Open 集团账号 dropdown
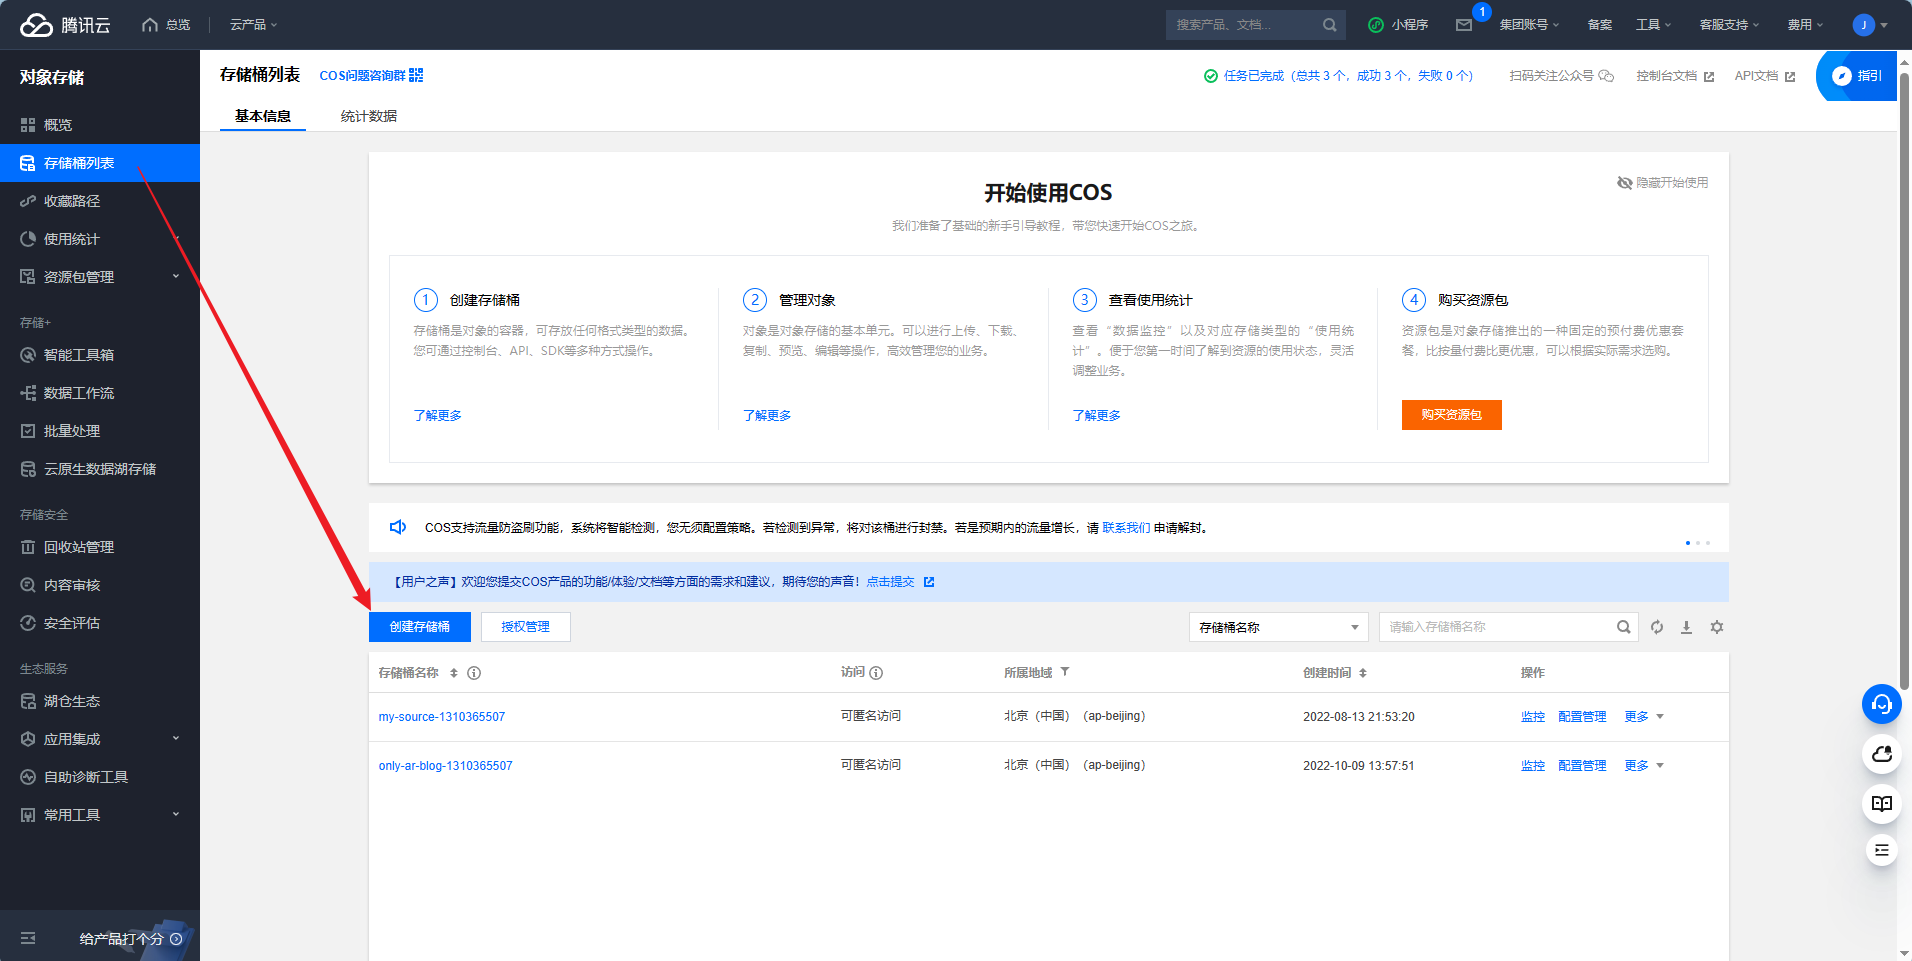 (1529, 25)
